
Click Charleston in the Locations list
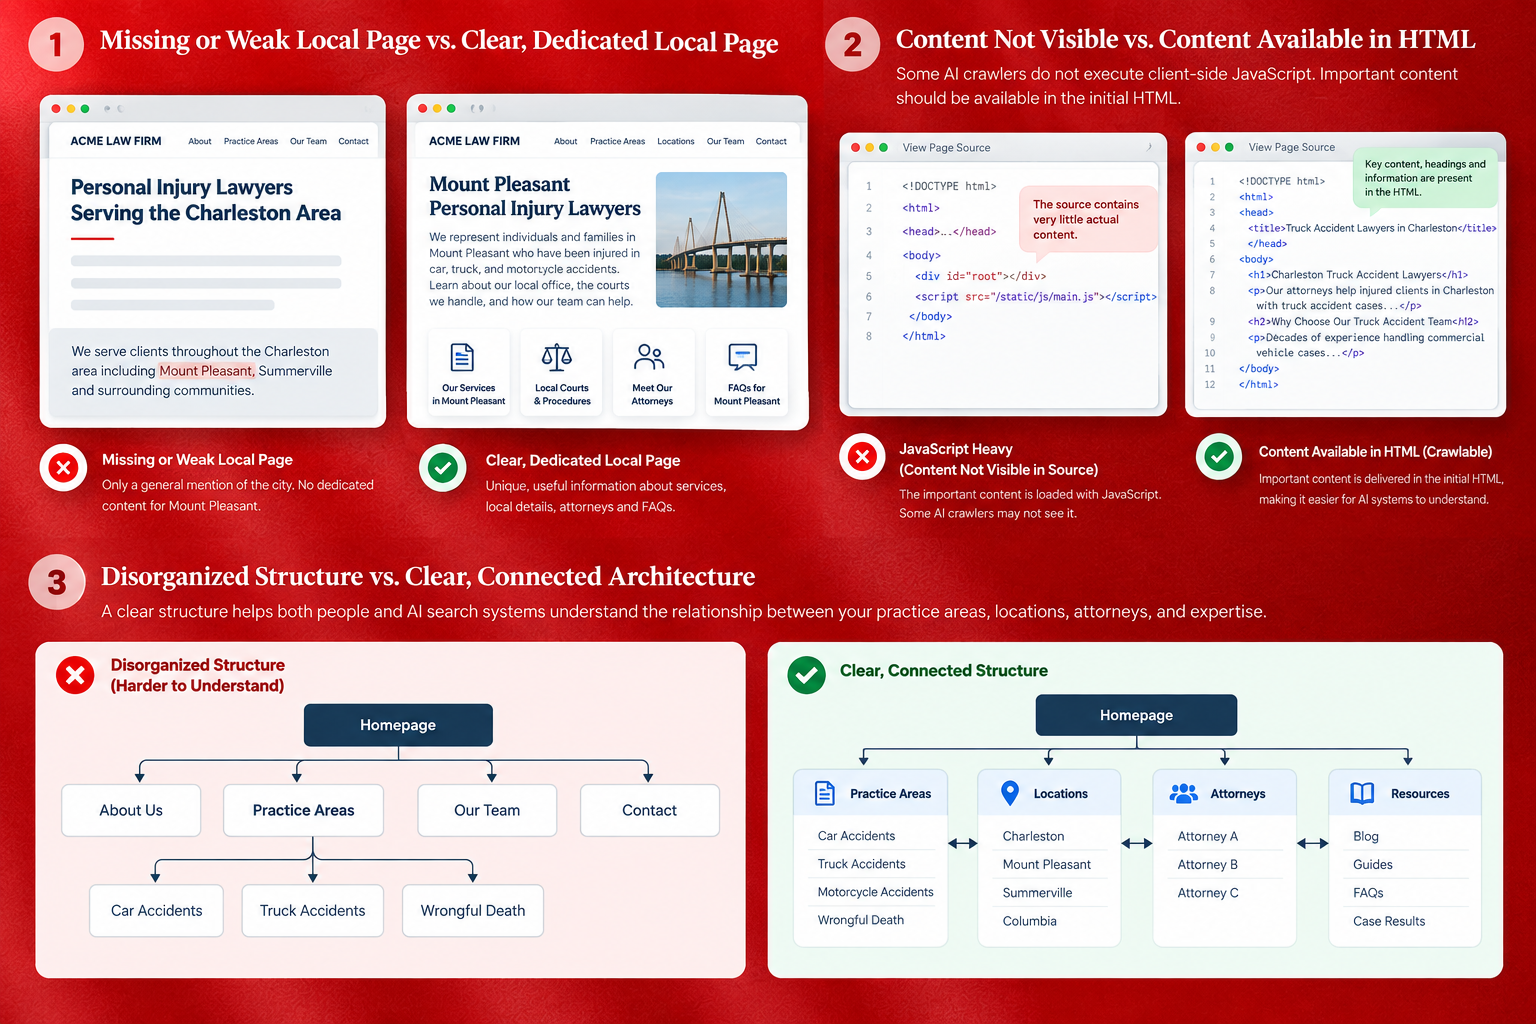pos(1033,836)
